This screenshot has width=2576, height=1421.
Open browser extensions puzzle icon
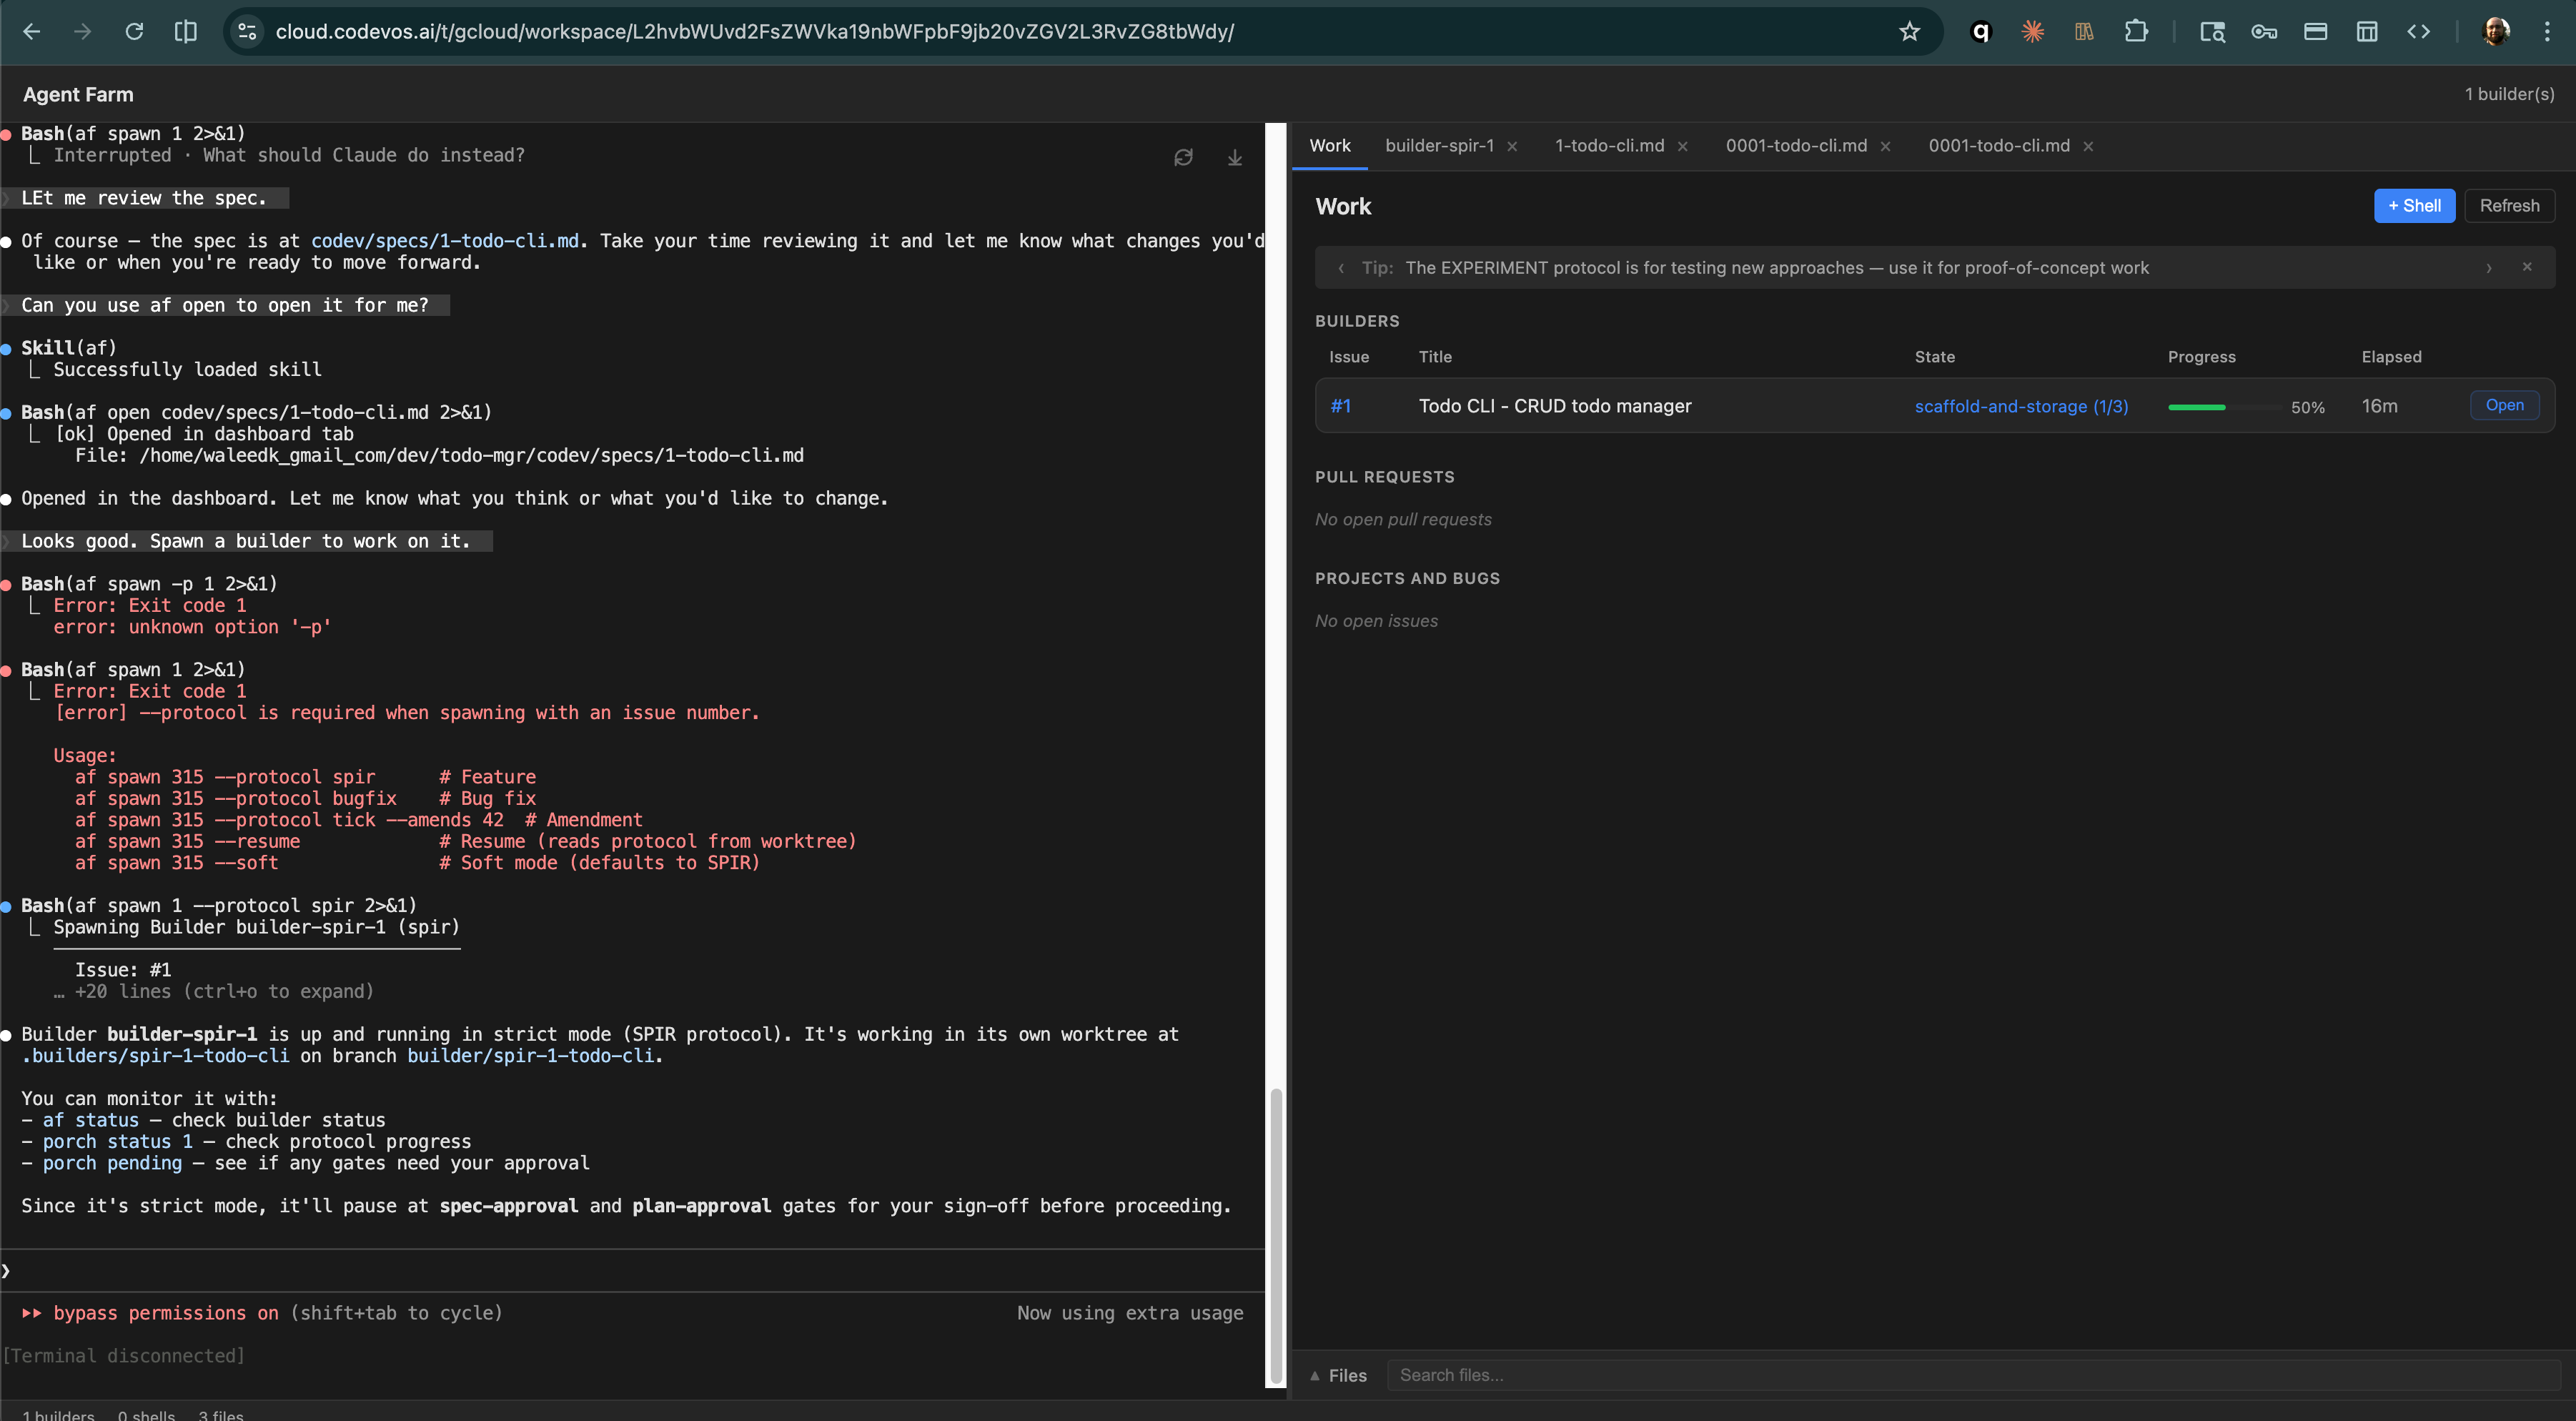click(x=2136, y=31)
